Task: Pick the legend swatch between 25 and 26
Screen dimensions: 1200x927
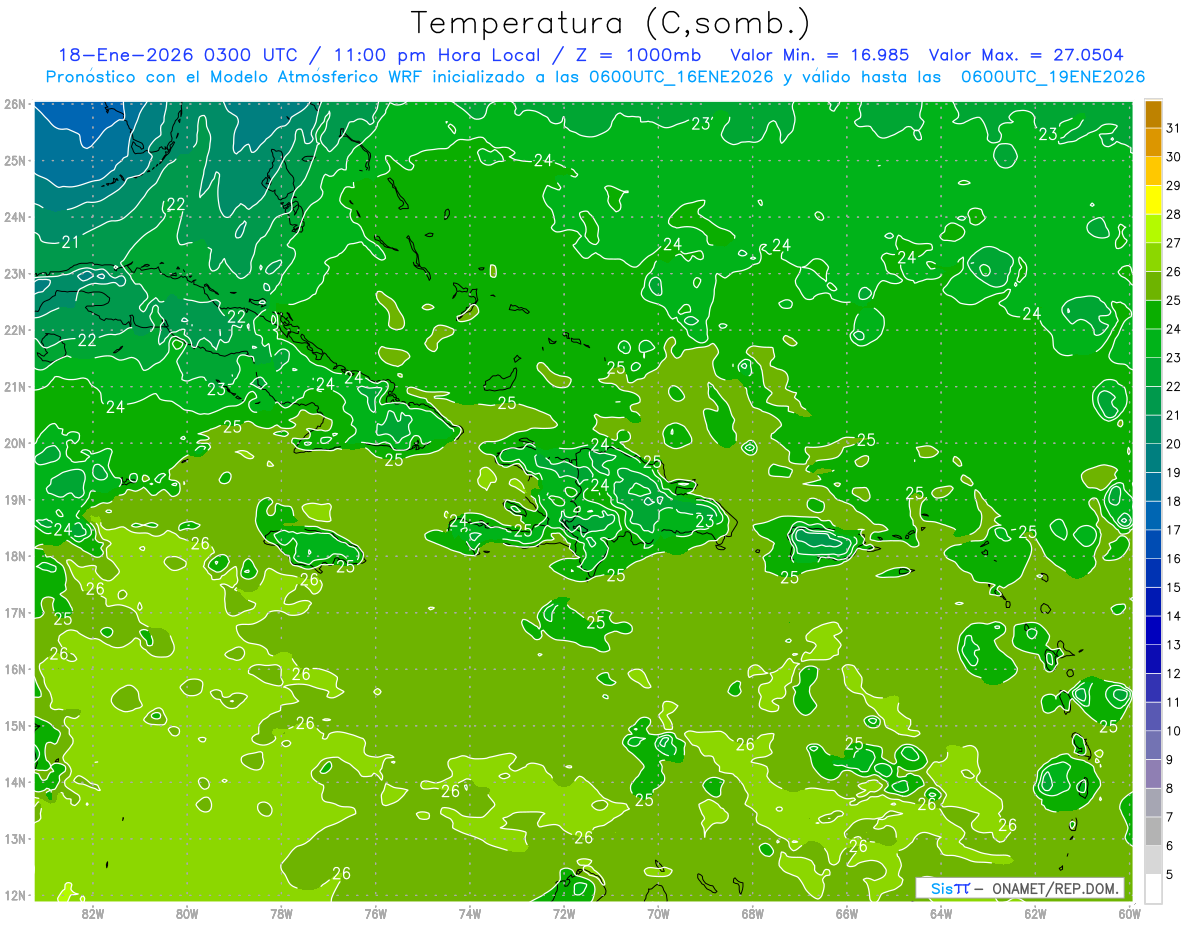Action: pos(1153,286)
